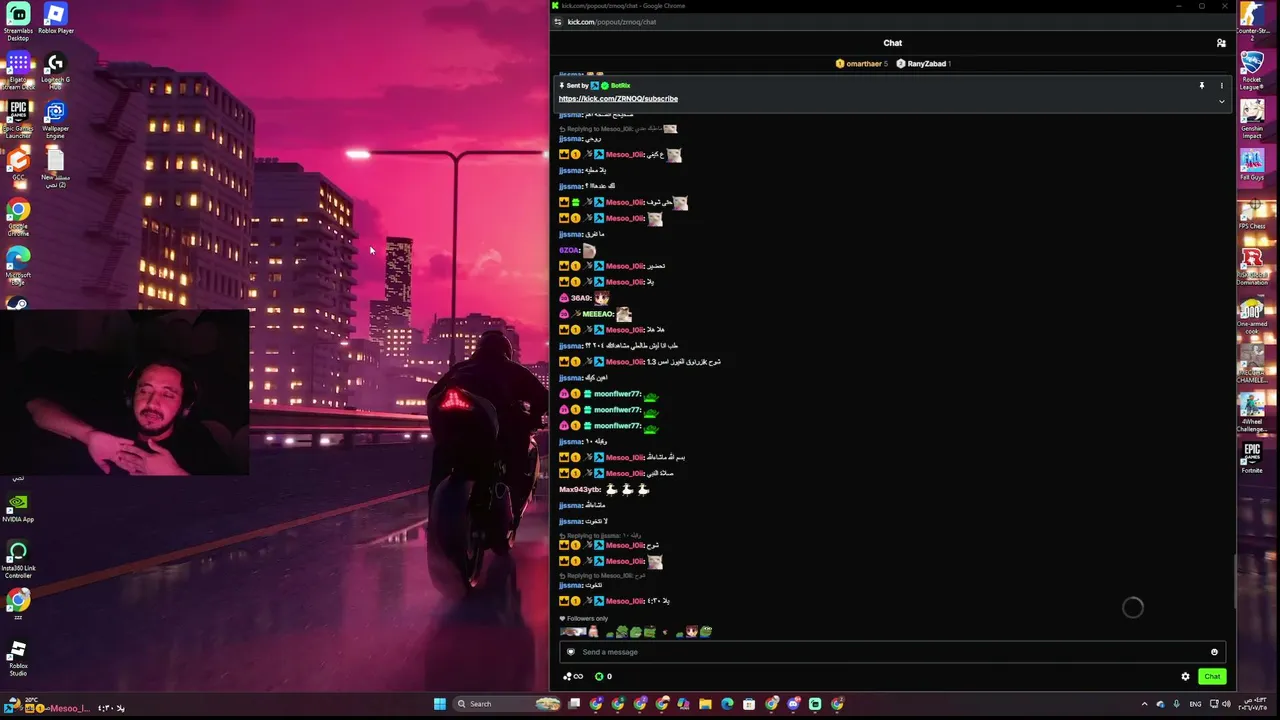
Task: Switch ENG input language in tray
Action: pos(1195,704)
